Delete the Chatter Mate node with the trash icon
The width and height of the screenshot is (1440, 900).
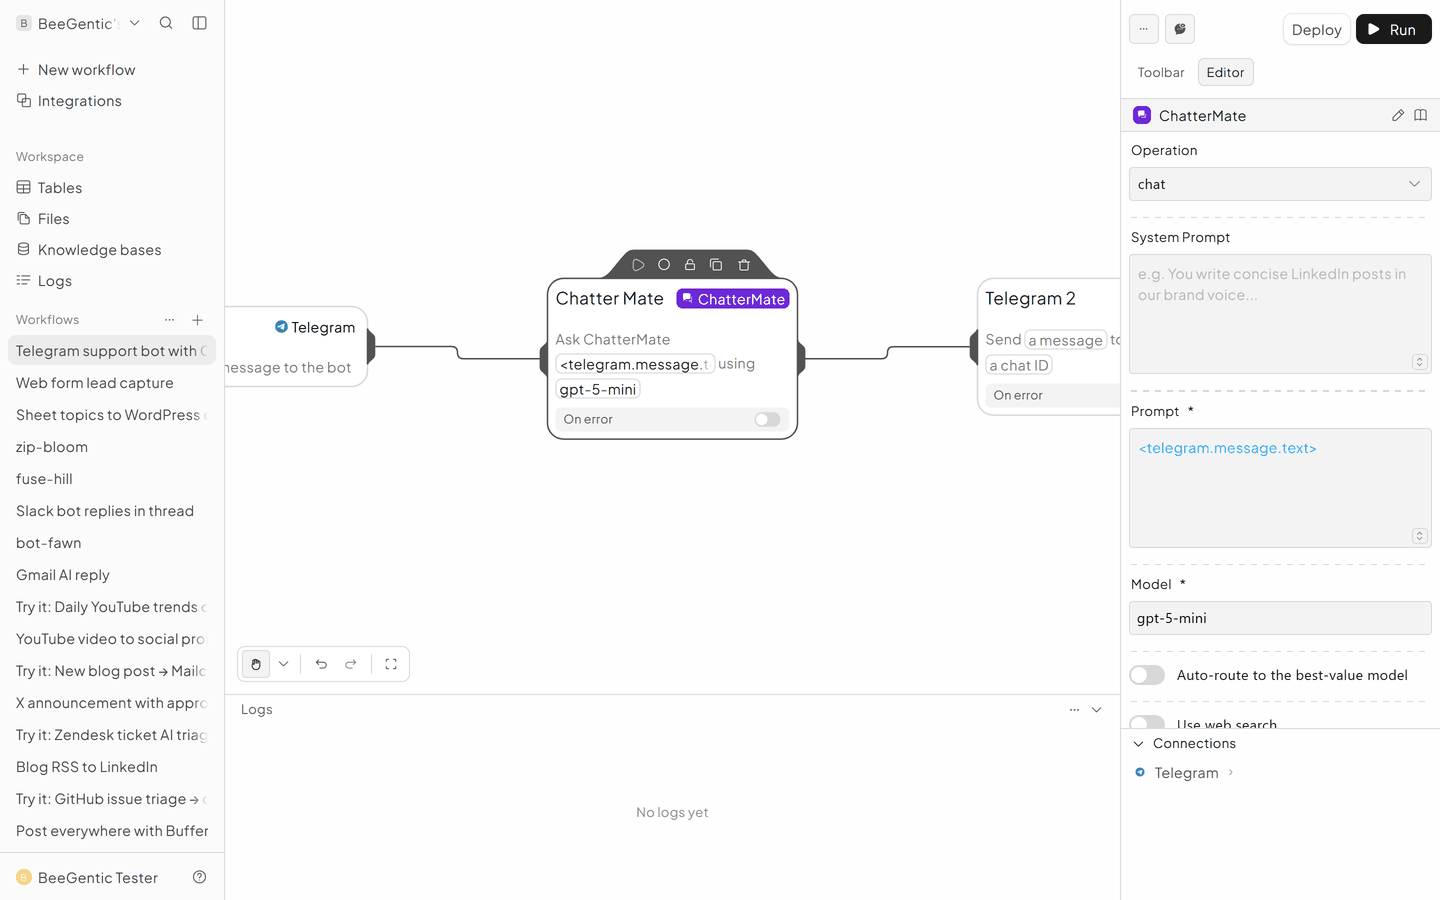pos(744,265)
